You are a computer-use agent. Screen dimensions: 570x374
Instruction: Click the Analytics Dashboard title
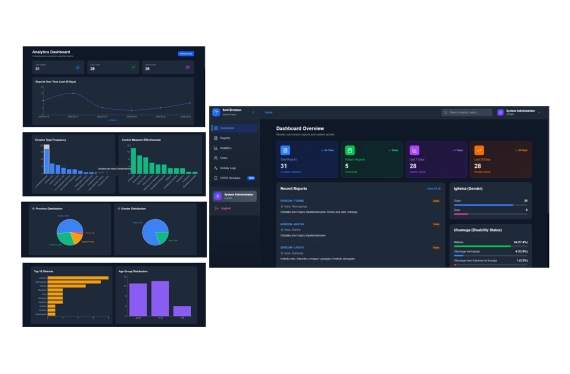[x=51, y=52]
